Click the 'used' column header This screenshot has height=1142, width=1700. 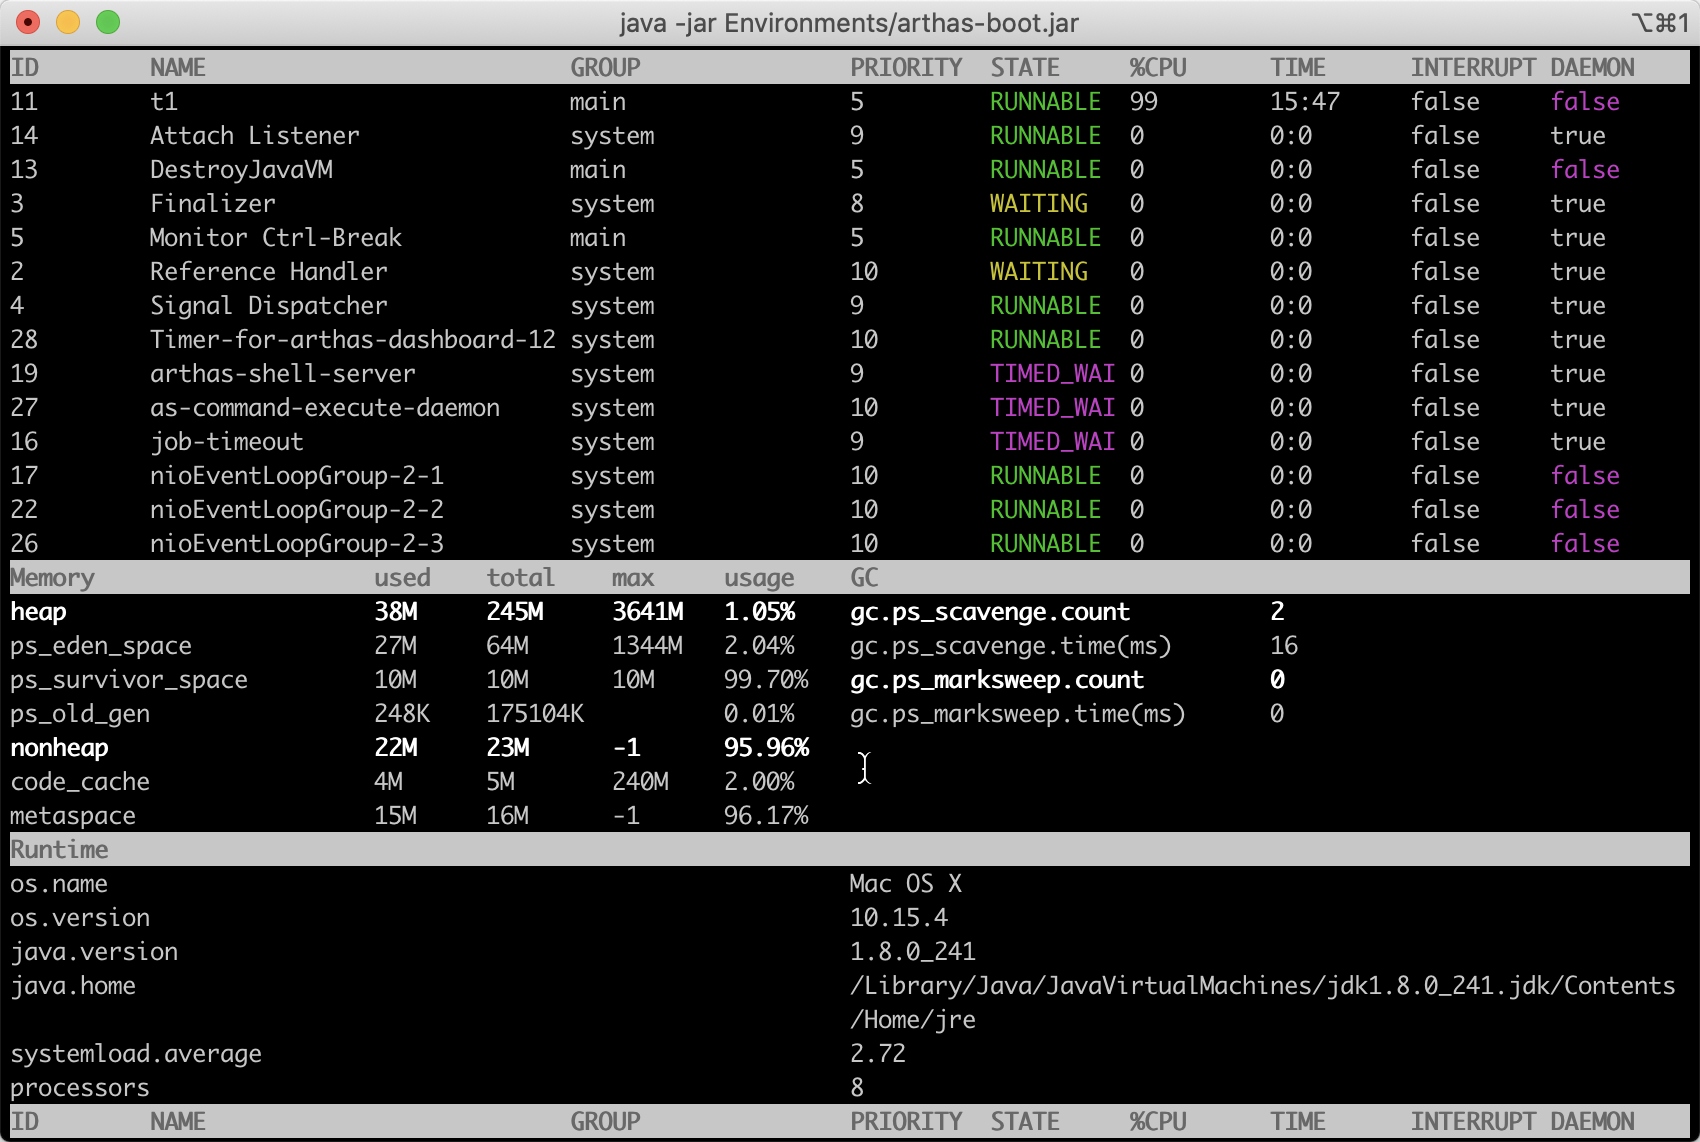click(x=402, y=578)
